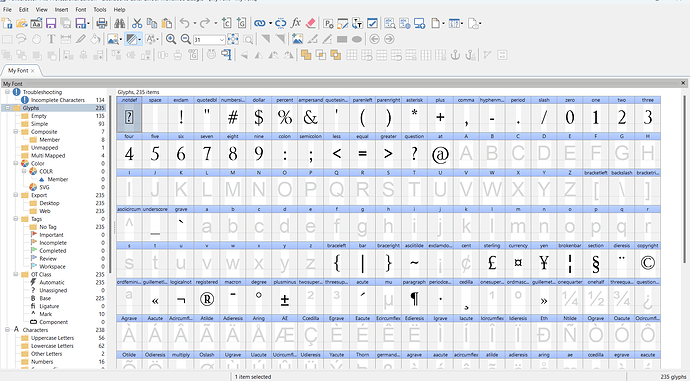This screenshot has width=690, height=381.
Task: Select the Unmapped category
Action: [44, 147]
